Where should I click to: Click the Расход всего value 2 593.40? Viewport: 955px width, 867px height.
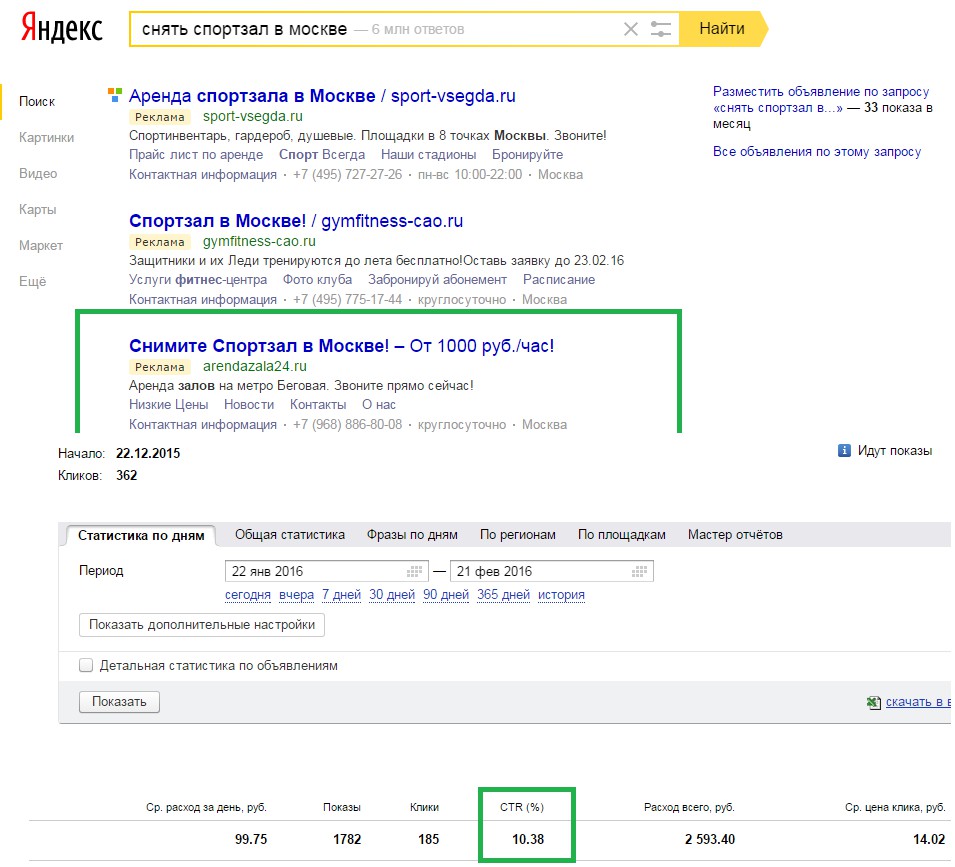pyautogui.click(x=710, y=839)
